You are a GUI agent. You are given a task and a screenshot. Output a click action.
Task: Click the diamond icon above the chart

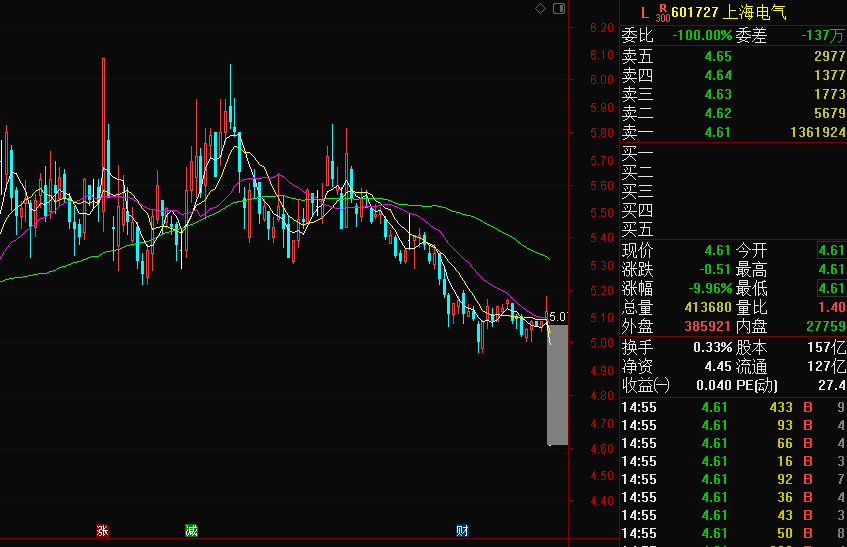[540, 9]
